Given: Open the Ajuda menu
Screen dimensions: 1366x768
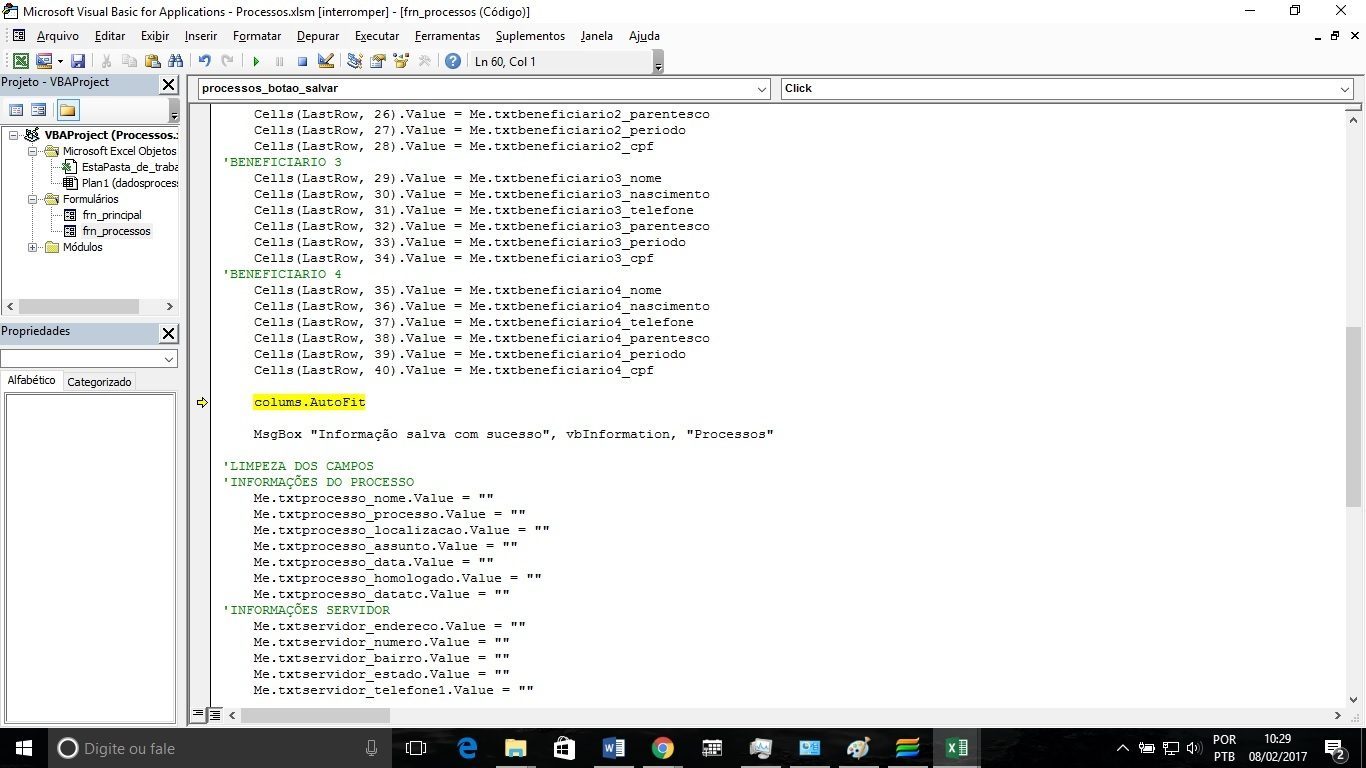Looking at the screenshot, I should [644, 36].
